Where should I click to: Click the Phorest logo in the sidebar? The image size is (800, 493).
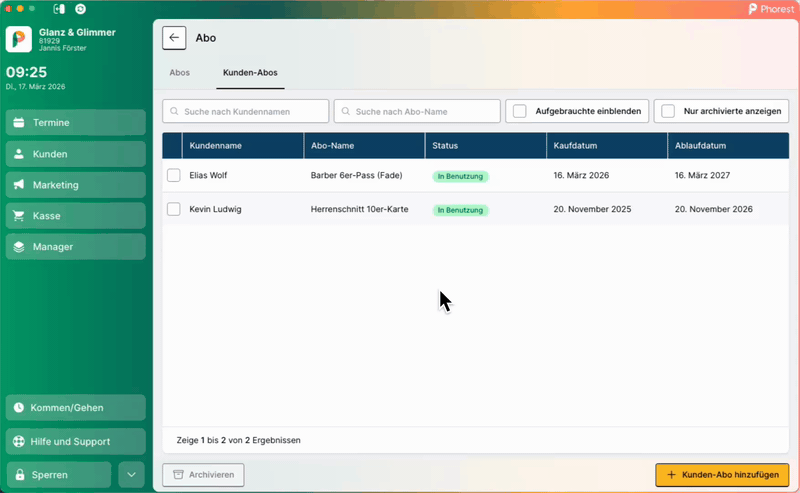[19, 39]
